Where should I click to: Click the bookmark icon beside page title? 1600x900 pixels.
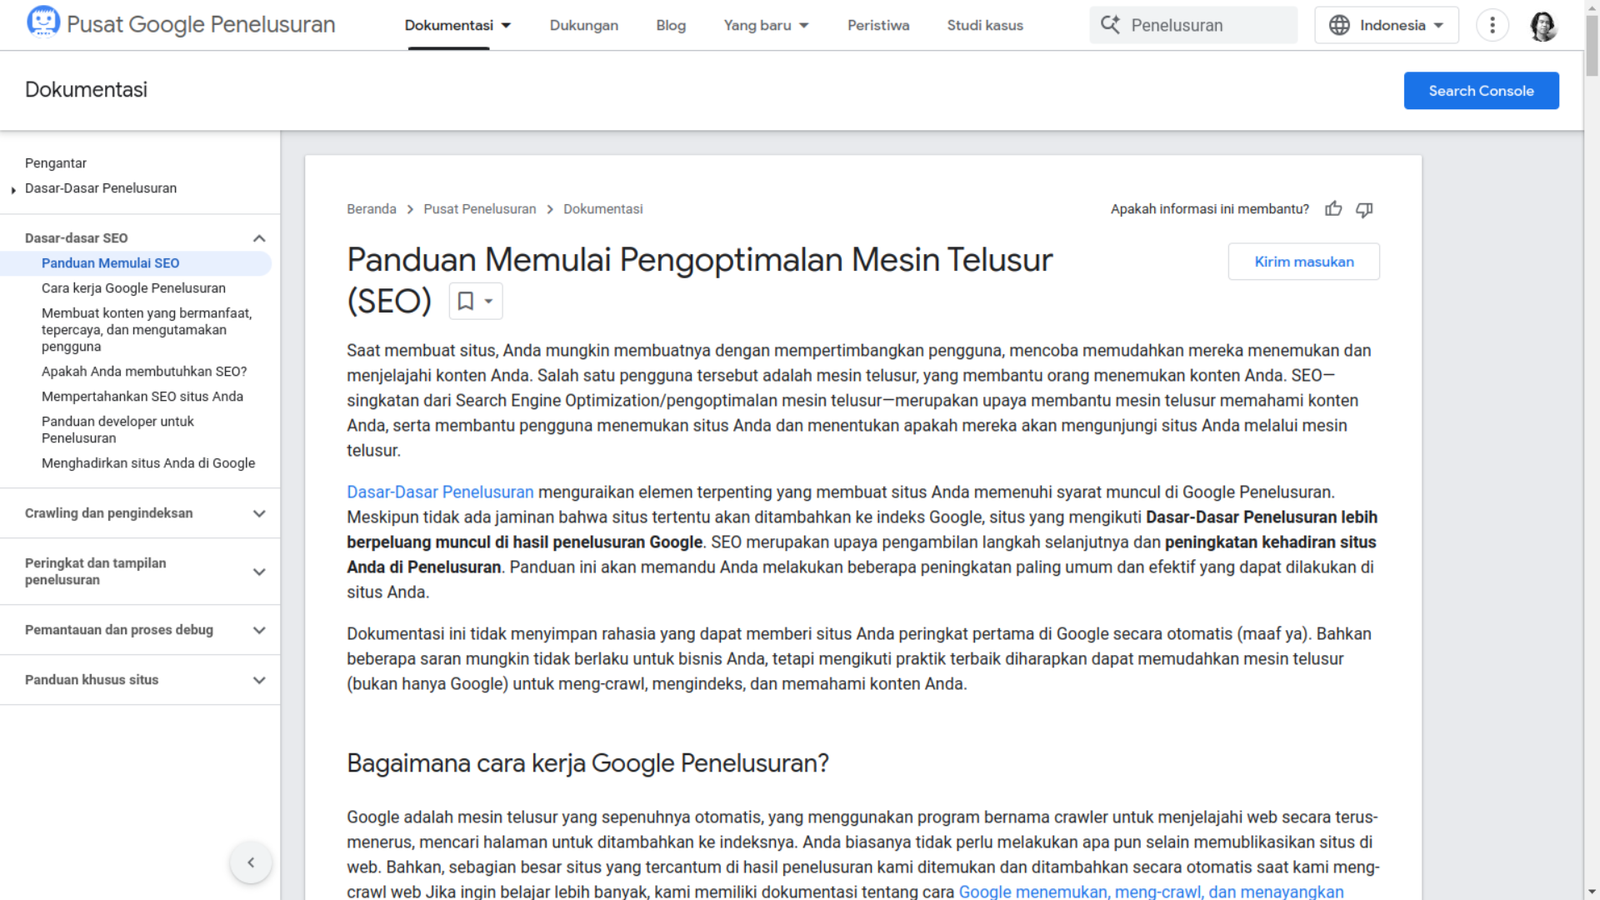click(466, 301)
